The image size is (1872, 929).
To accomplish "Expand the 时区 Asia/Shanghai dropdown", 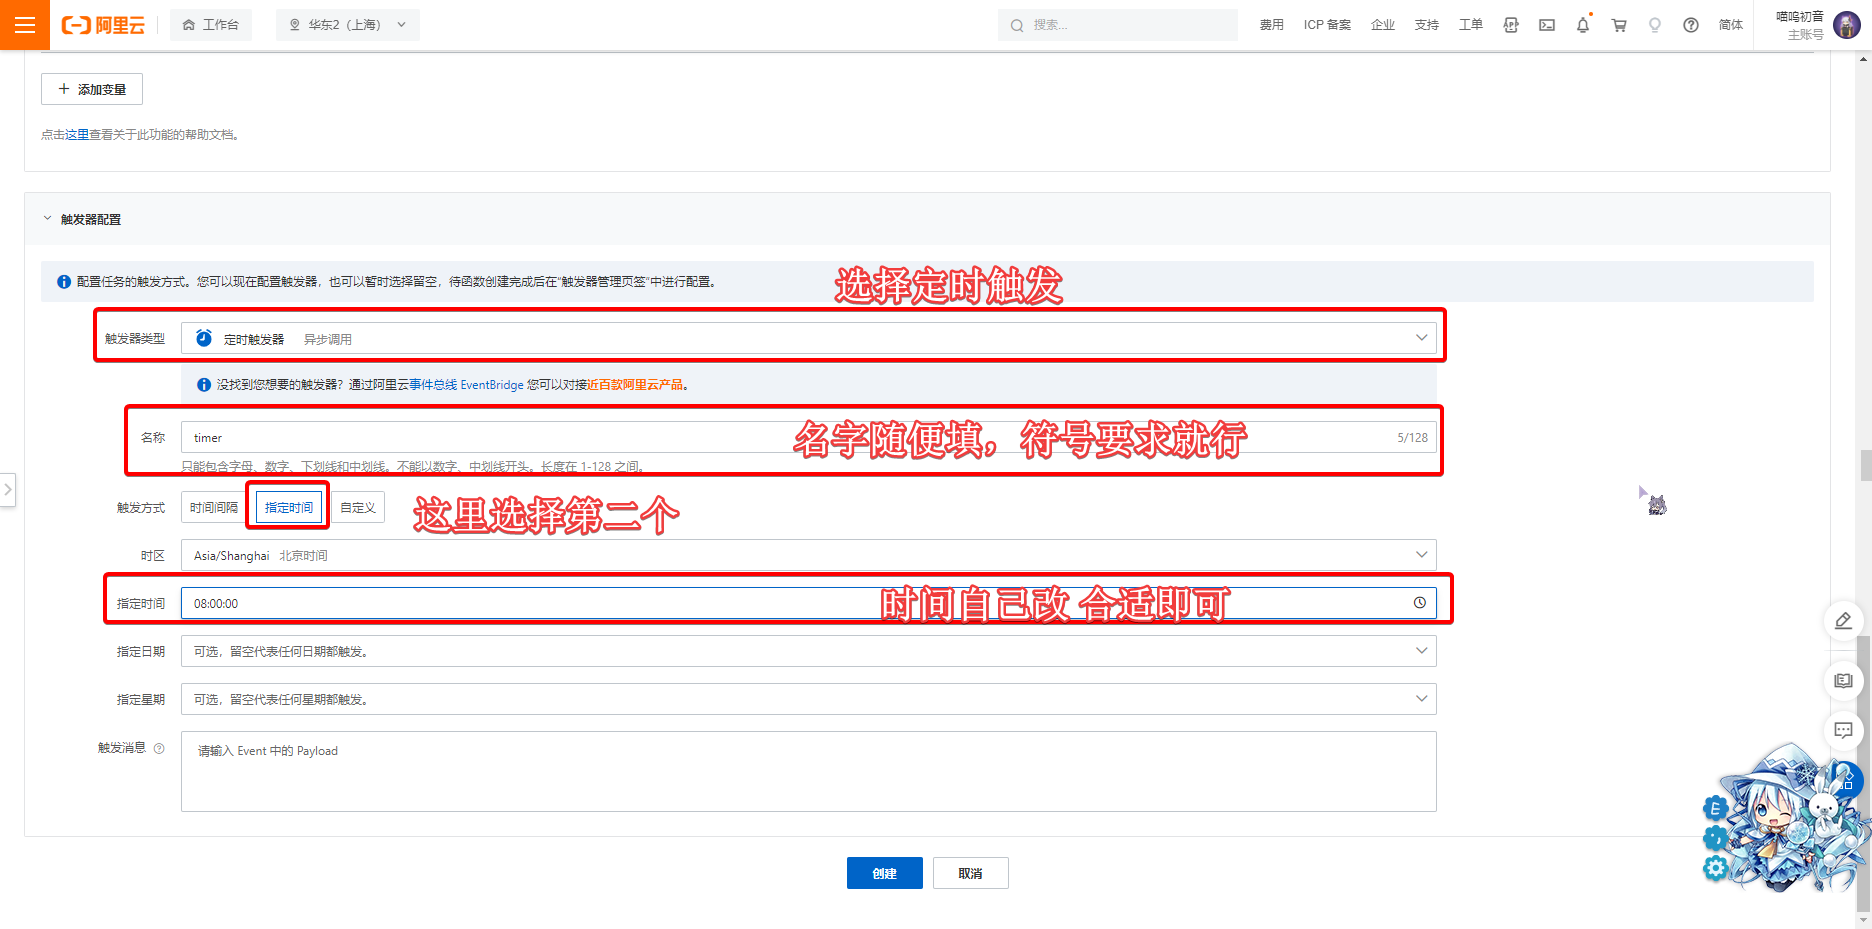I will 808,556.
